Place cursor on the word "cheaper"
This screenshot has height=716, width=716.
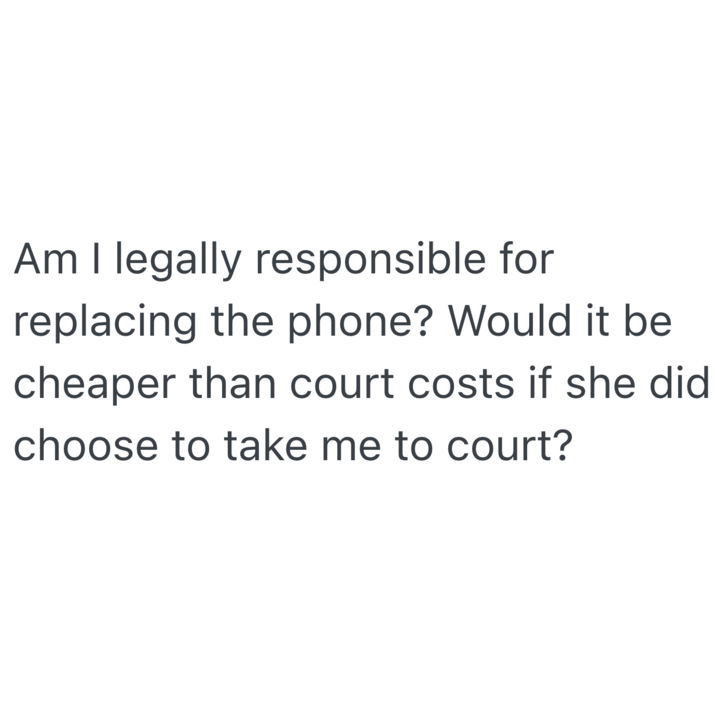(95, 385)
